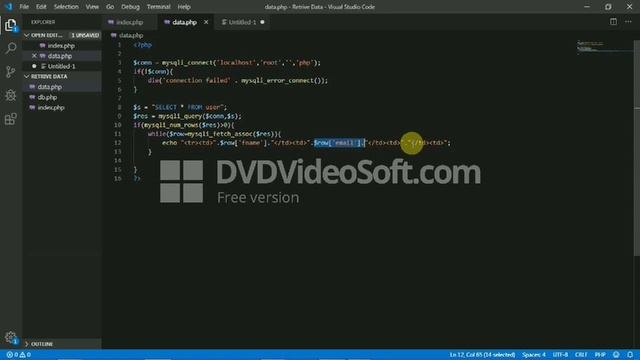Click the VS Code logo icon

tap(8, 7)
